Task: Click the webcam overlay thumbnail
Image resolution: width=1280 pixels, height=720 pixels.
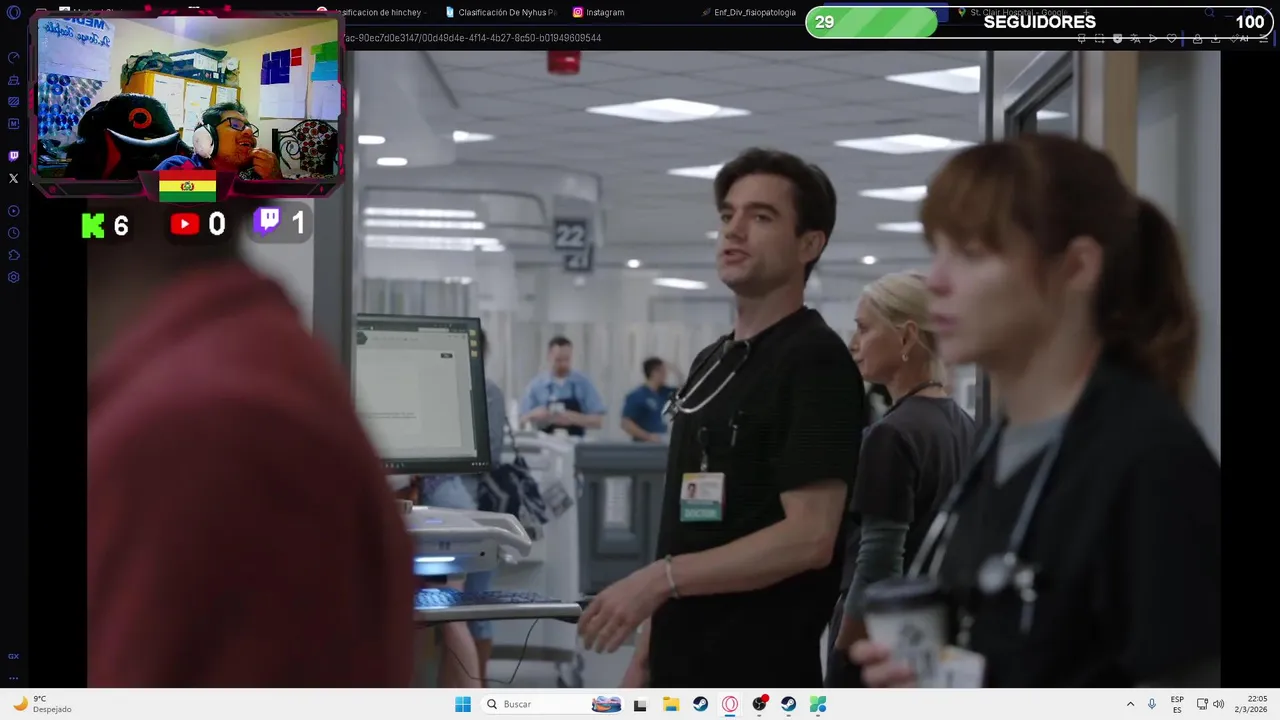Action: click(187, 97)
